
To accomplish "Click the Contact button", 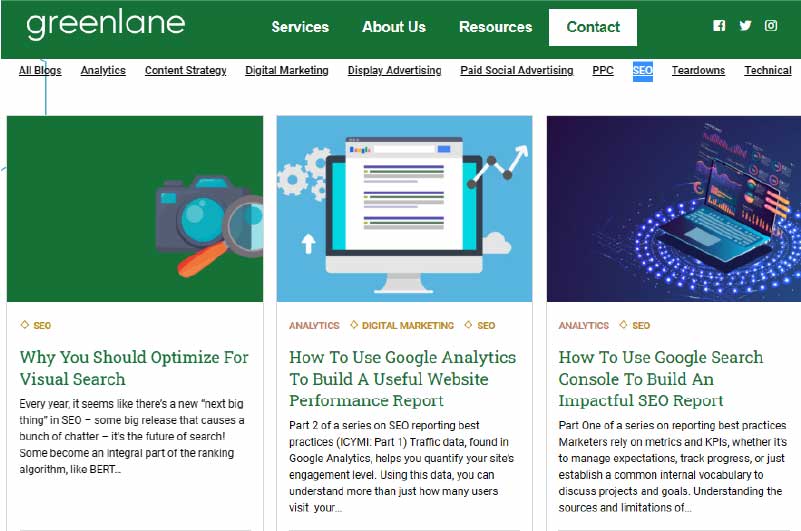I will tap(593, 27).
